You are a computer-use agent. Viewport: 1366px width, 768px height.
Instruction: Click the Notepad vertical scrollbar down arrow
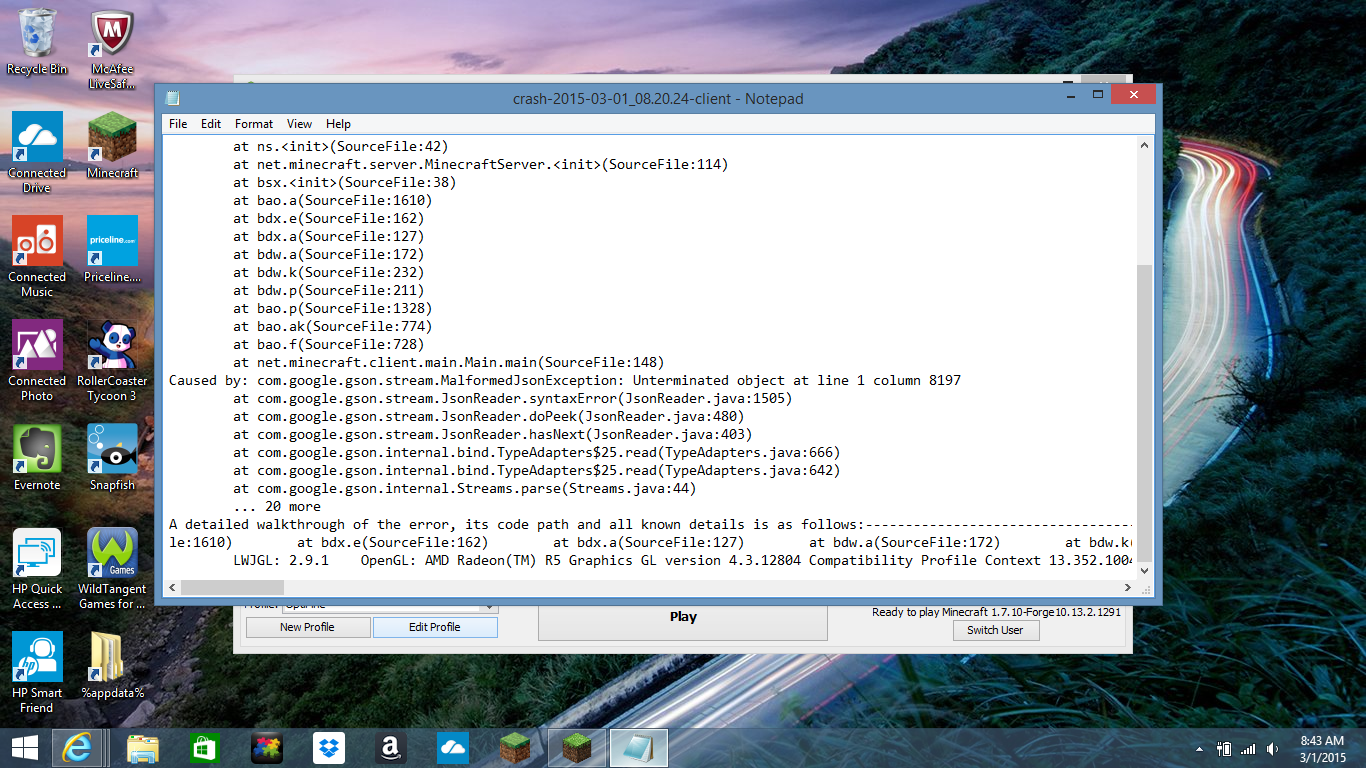pos(1145,570)
